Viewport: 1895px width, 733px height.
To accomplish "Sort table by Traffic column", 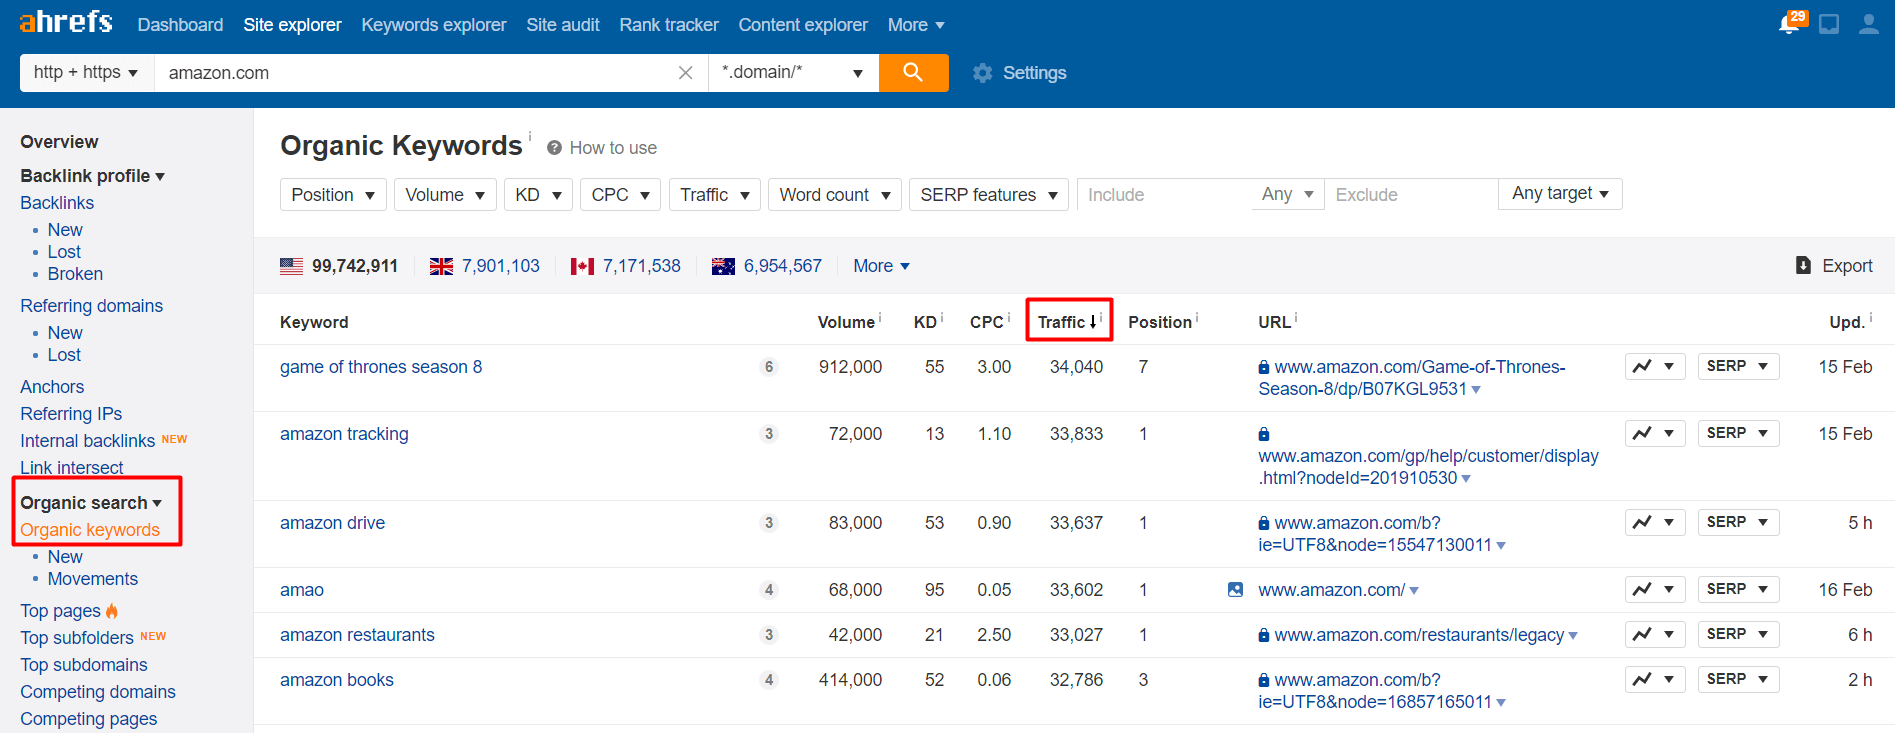I will click(x=1068, y=322).
